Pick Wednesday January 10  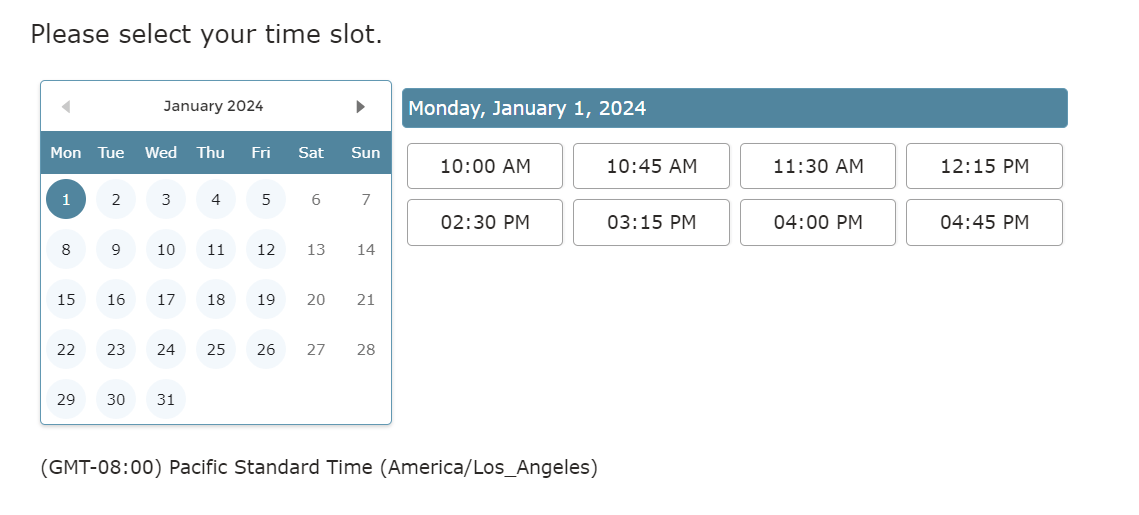tap(166, 249)
